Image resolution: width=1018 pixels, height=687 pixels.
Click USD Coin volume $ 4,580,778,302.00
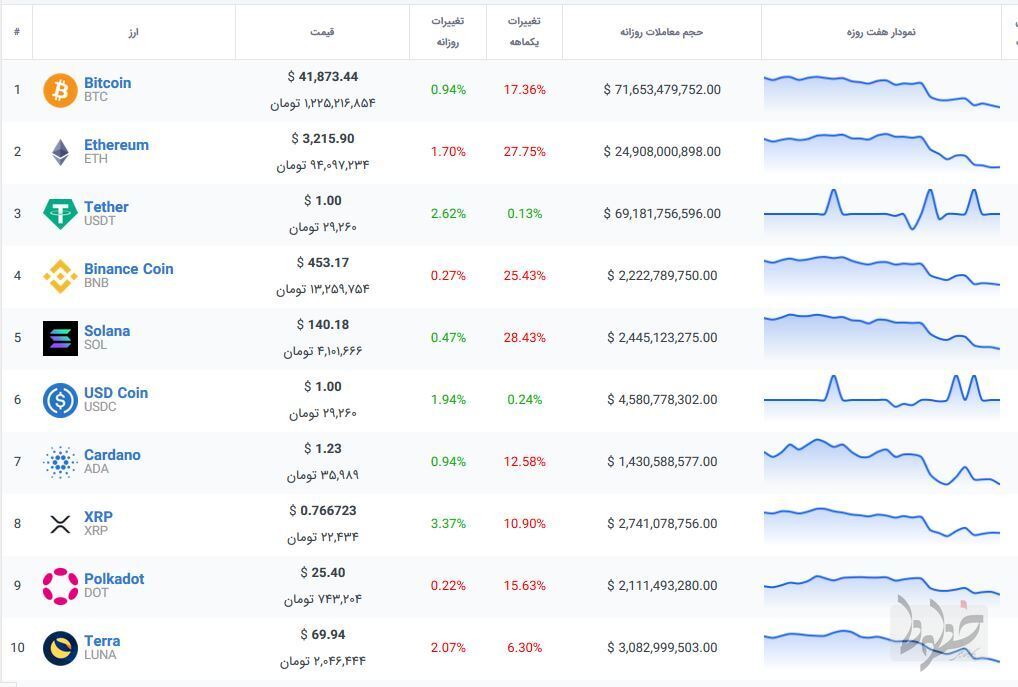[662, 399]
